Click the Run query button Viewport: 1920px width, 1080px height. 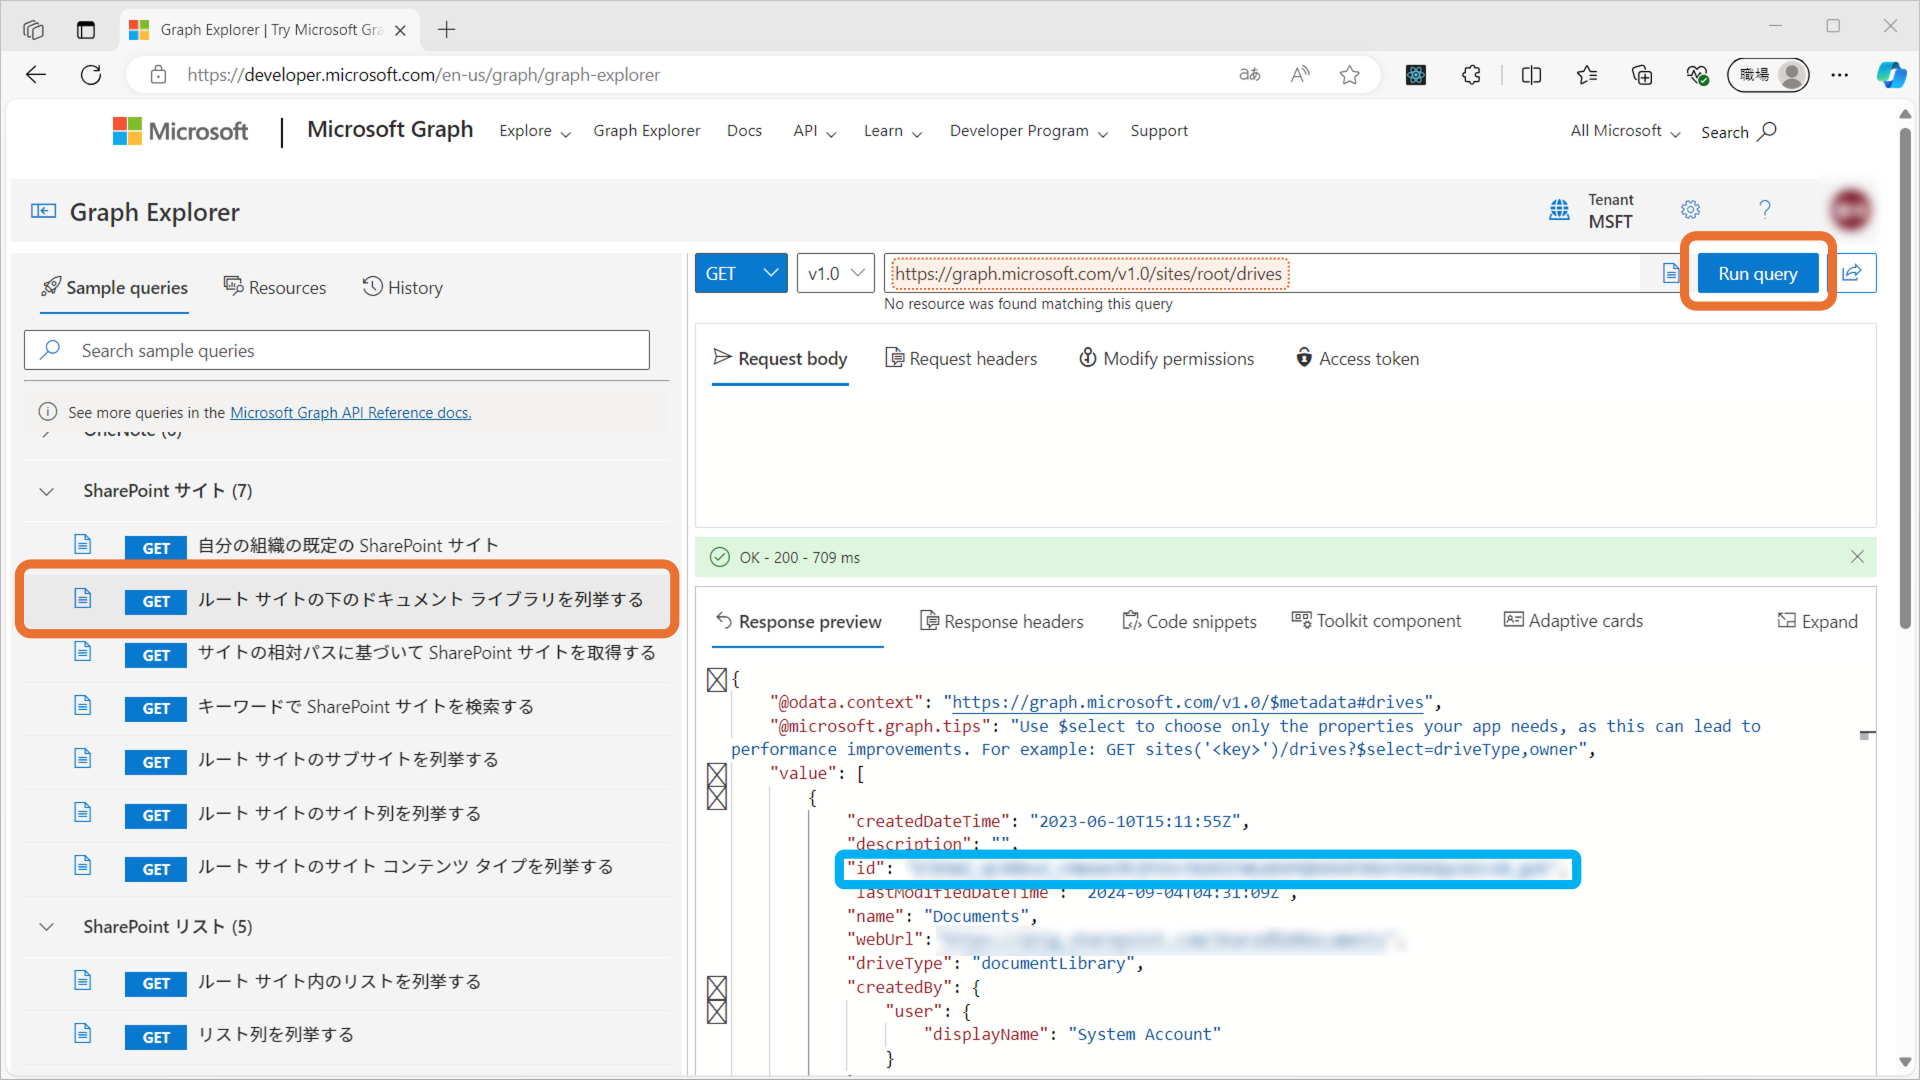tap(1758, 273)
